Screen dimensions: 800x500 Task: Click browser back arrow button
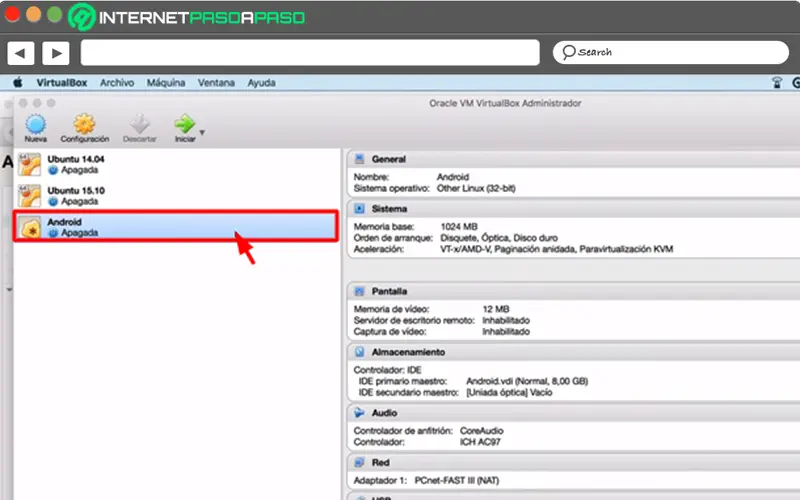[20, 53]
